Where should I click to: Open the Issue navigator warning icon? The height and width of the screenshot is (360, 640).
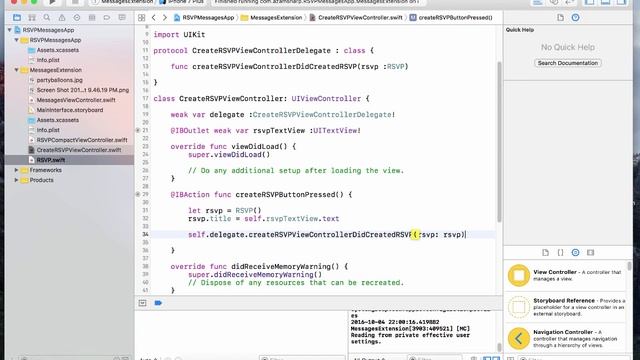(x=62, y=18)
